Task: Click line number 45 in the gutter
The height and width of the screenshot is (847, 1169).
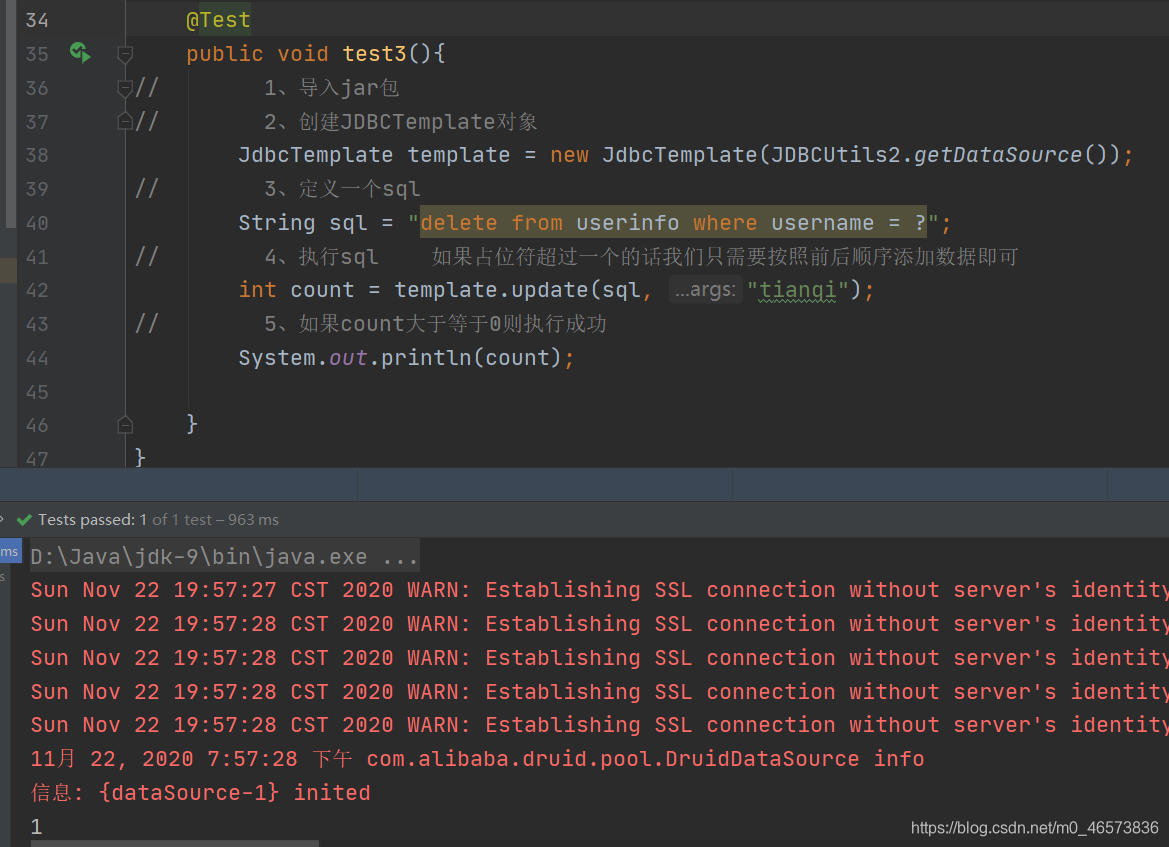Action: click(37, 392)
